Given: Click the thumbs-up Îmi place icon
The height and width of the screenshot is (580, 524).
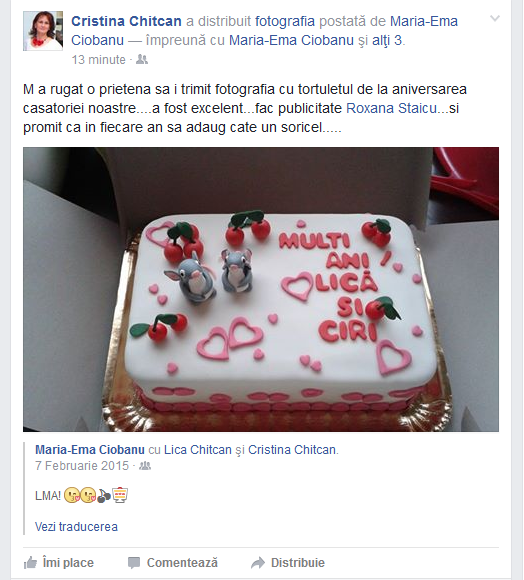Looking at the screenshot, I should (30, 563).
